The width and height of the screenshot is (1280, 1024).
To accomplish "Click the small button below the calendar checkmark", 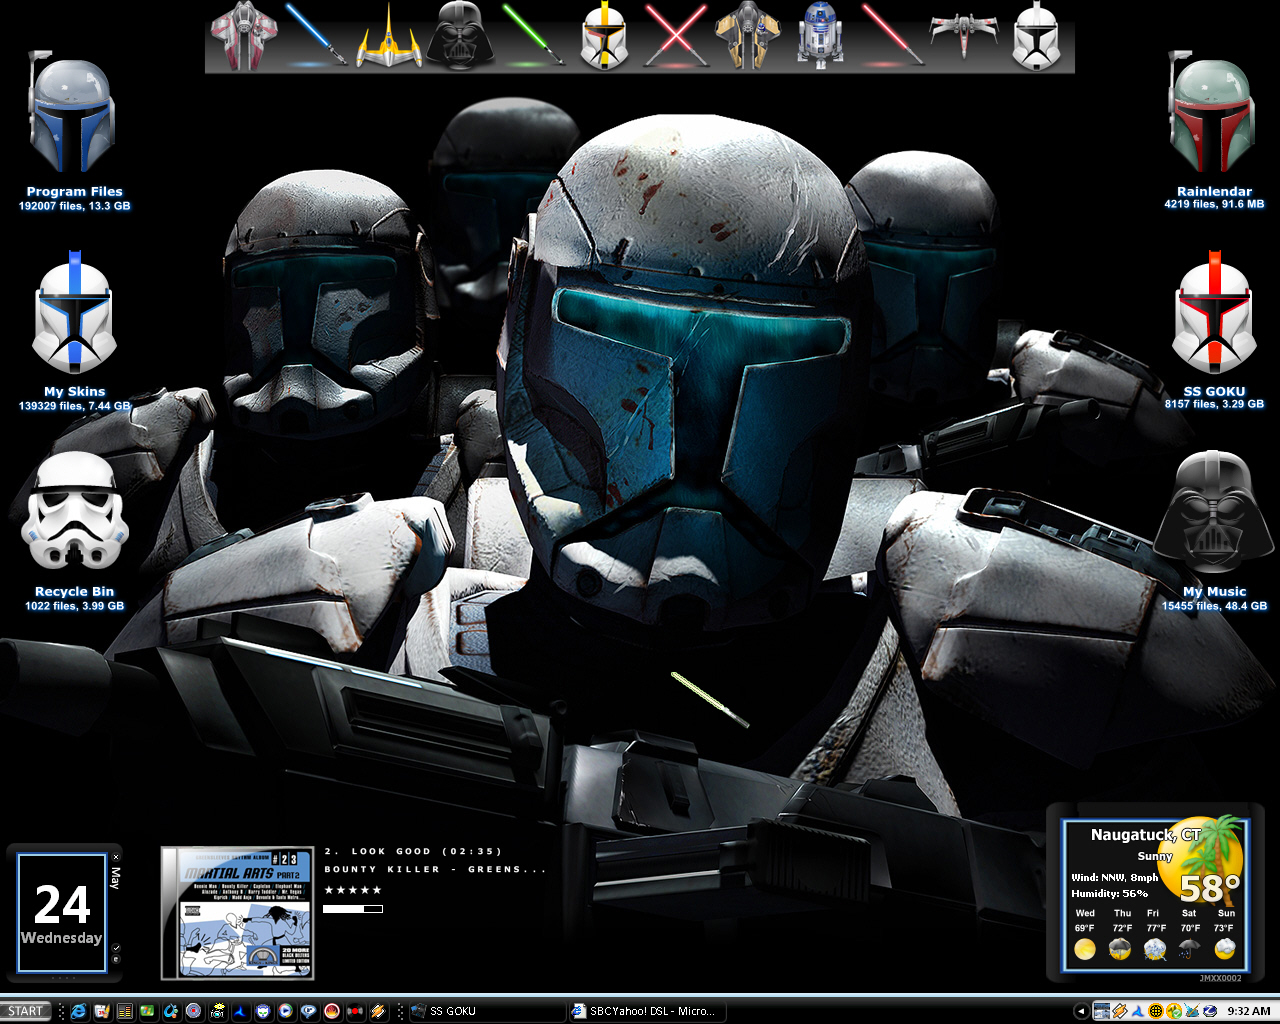I will 116,959.
